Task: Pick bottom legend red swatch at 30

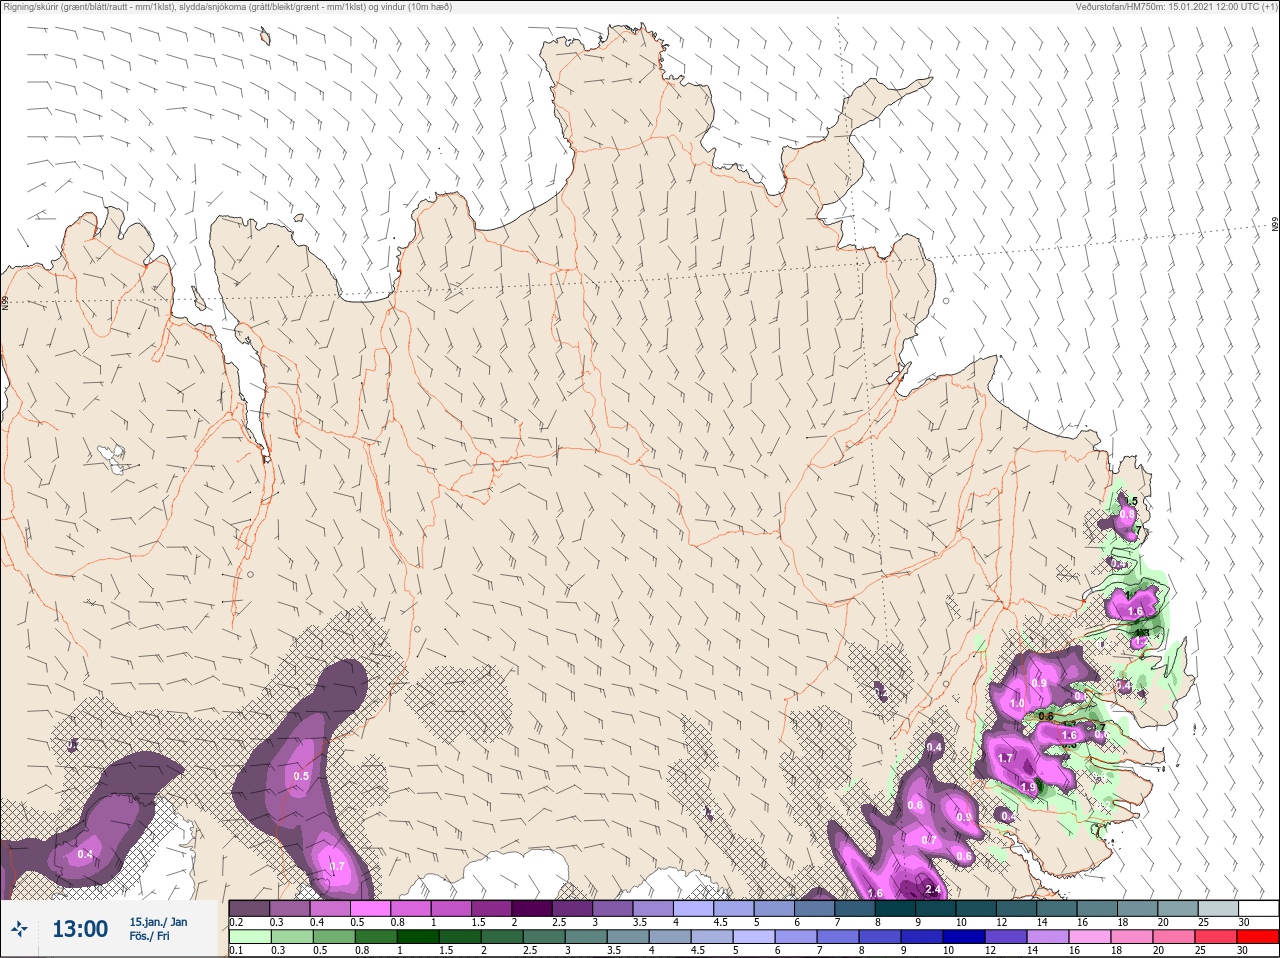Action: click(x=1257, y=937)
